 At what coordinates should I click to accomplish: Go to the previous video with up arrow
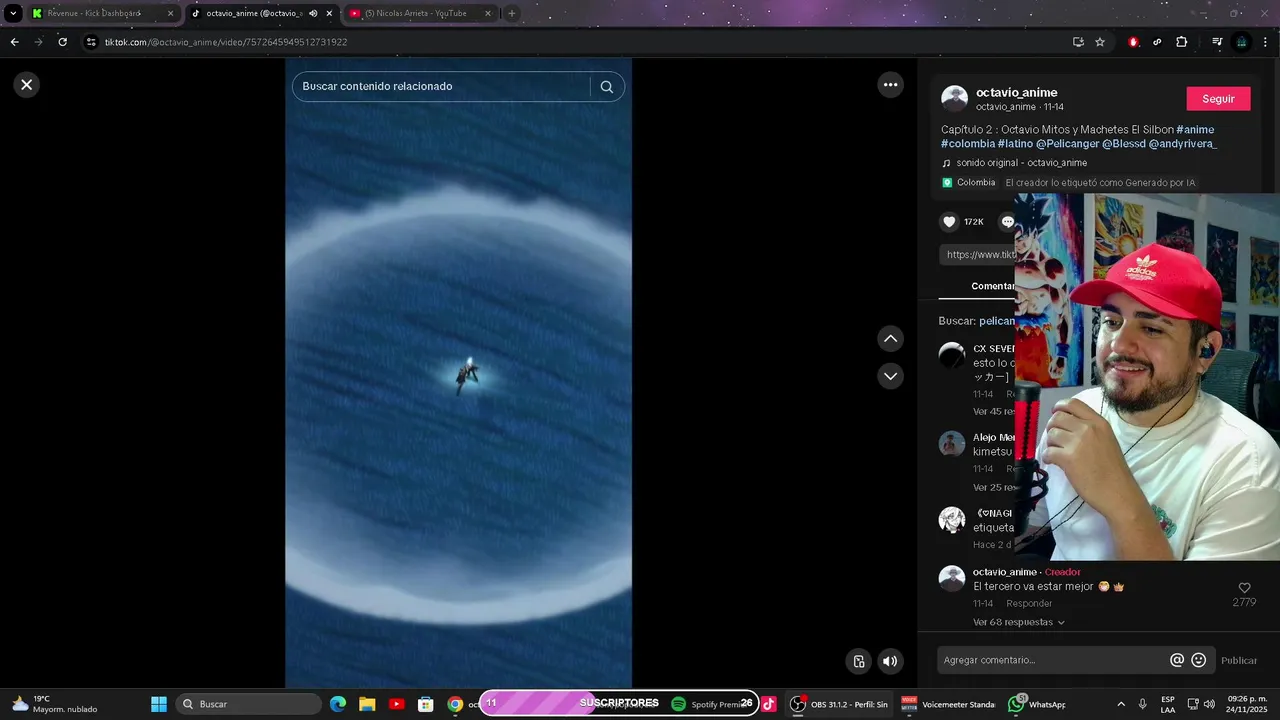click(x=890, y=339)
